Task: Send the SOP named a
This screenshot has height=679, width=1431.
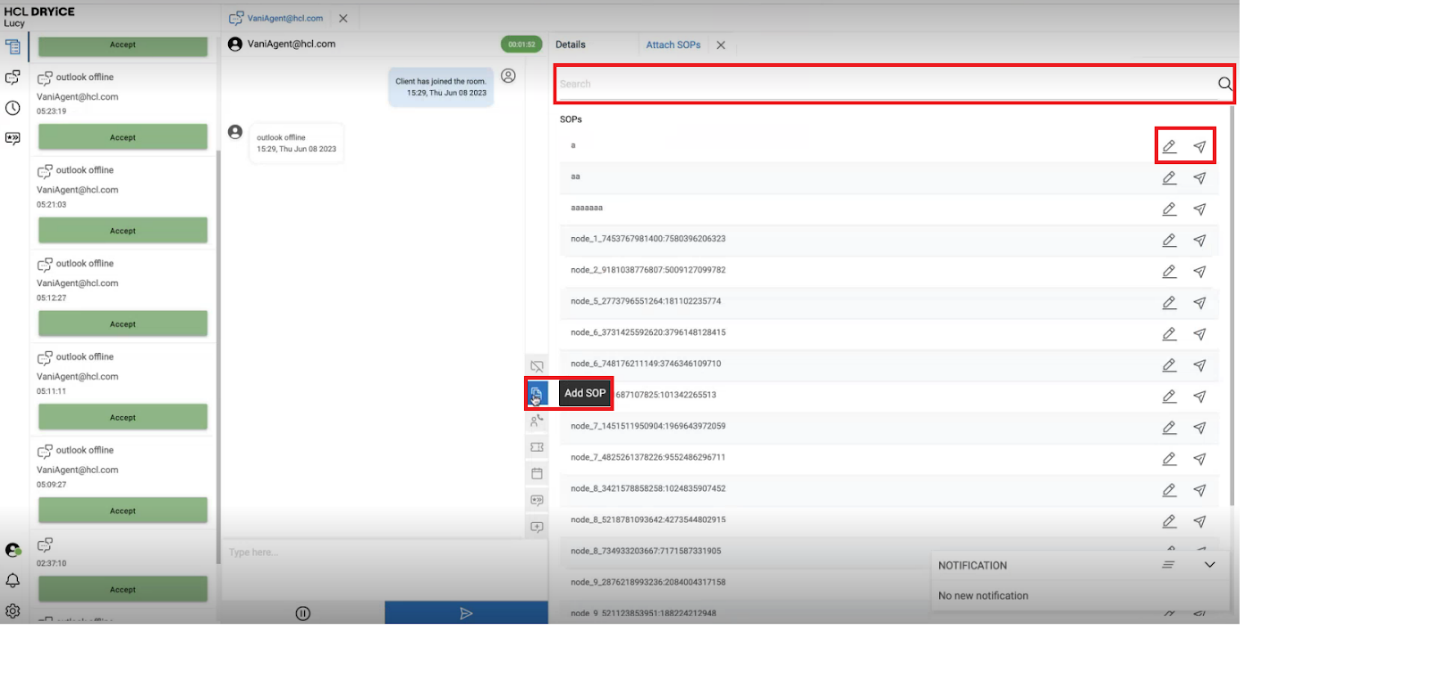Action: coord(1200,147)
